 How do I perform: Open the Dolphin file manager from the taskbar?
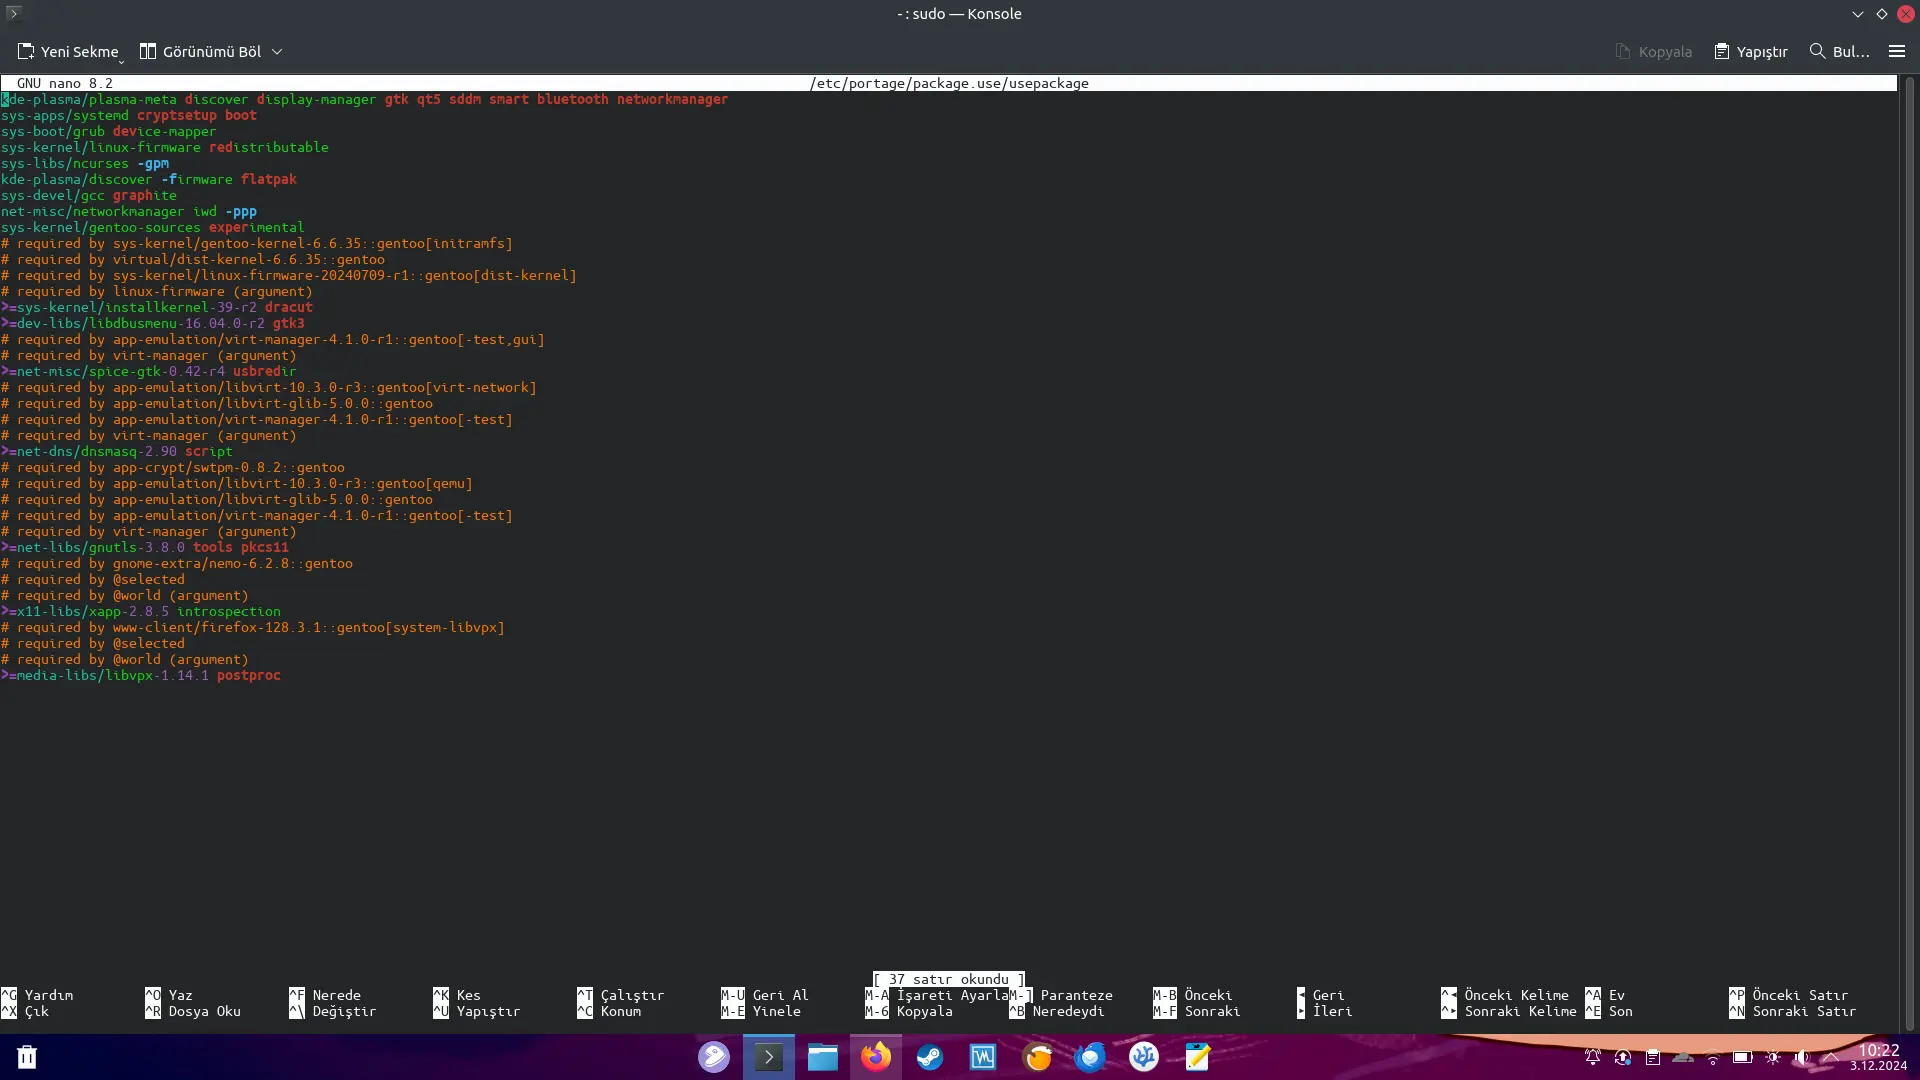(823, 1057)
